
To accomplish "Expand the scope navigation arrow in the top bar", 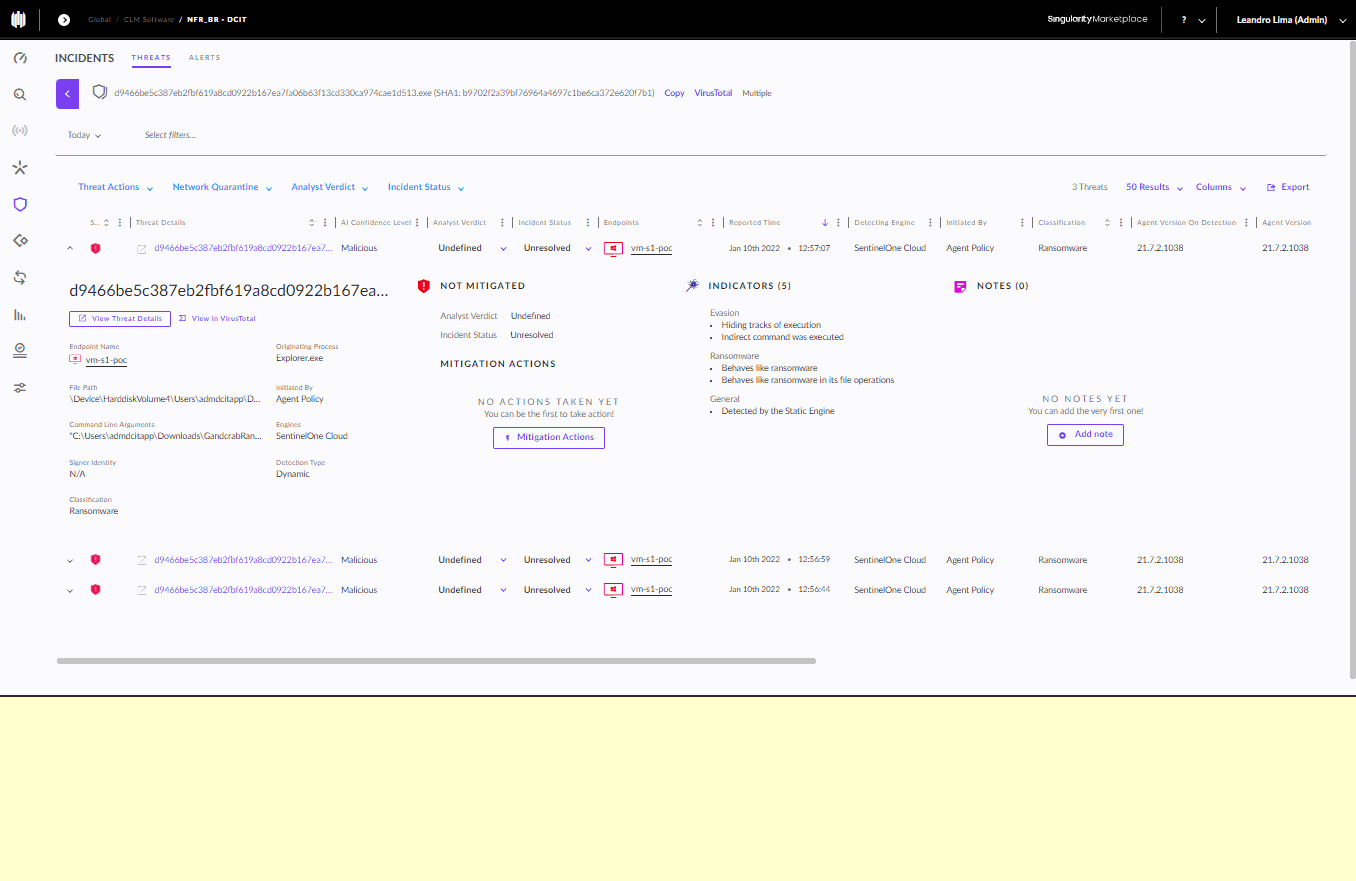I will pos(64,19).
